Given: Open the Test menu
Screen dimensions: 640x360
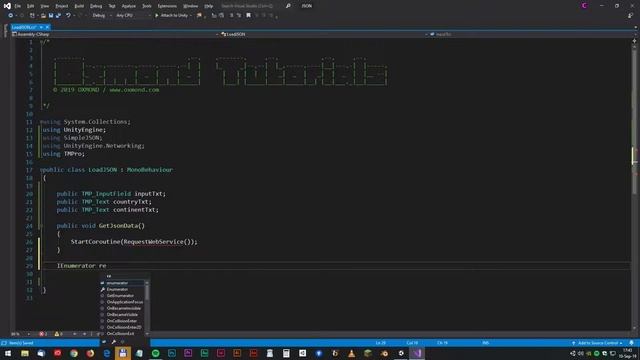Looking at the screenshot, I should [x=112, y=6].
